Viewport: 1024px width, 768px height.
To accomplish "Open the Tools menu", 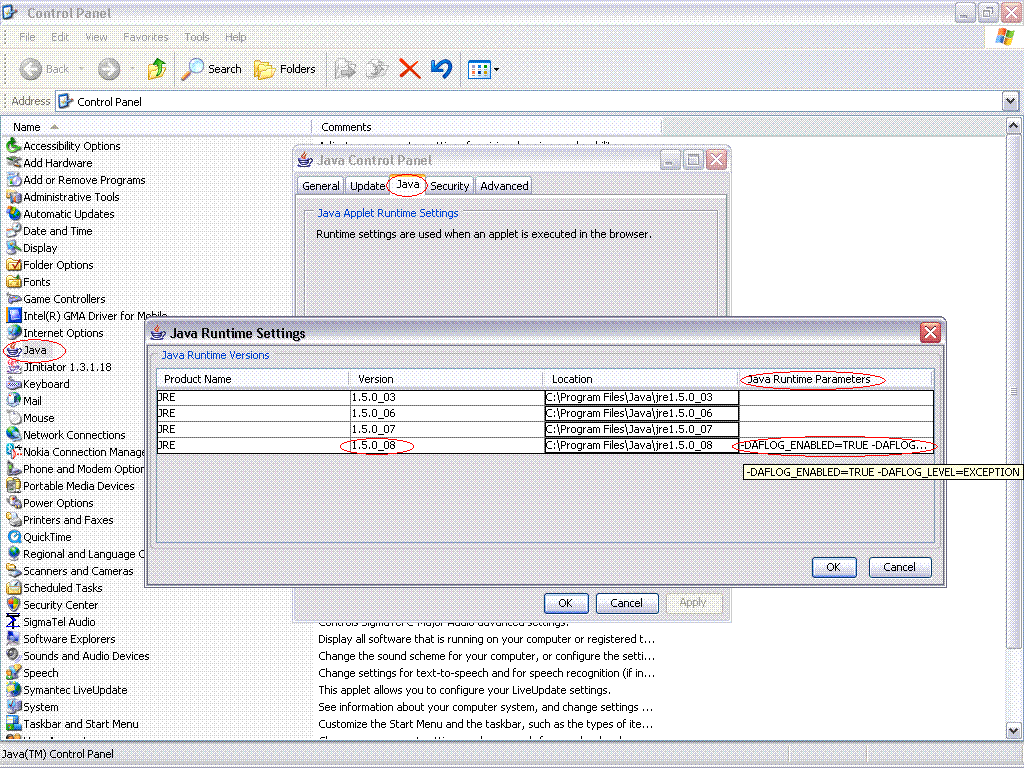I will [x=197, y=37].
